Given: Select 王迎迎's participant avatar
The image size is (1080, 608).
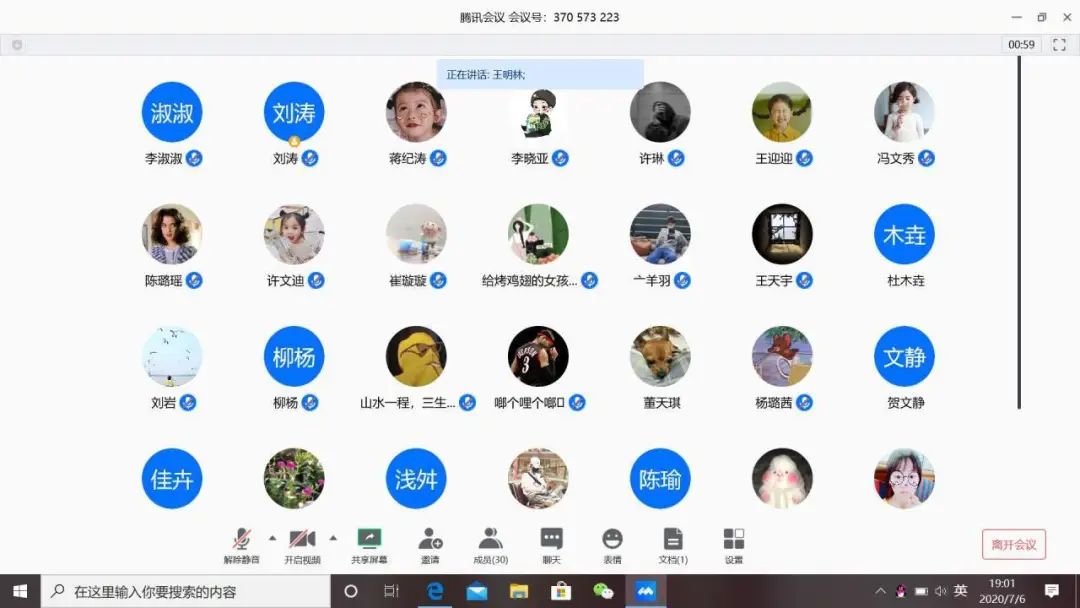Looking at the screenshot, I should [782, 112].
